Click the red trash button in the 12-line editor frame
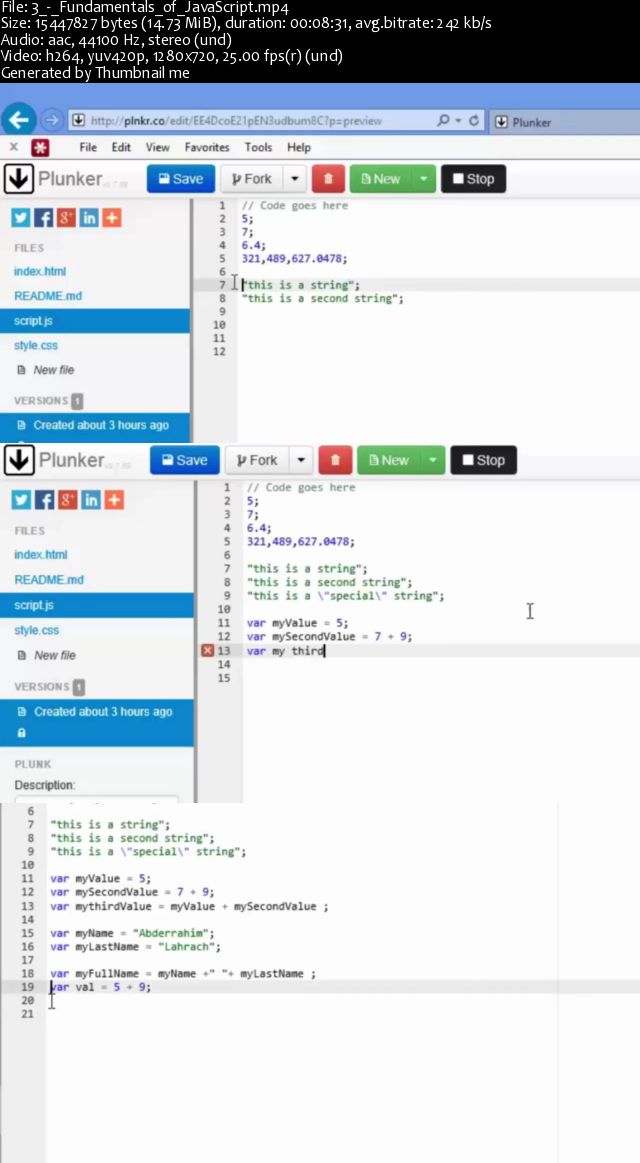The image size is (640, 1163). pos(329,179)
